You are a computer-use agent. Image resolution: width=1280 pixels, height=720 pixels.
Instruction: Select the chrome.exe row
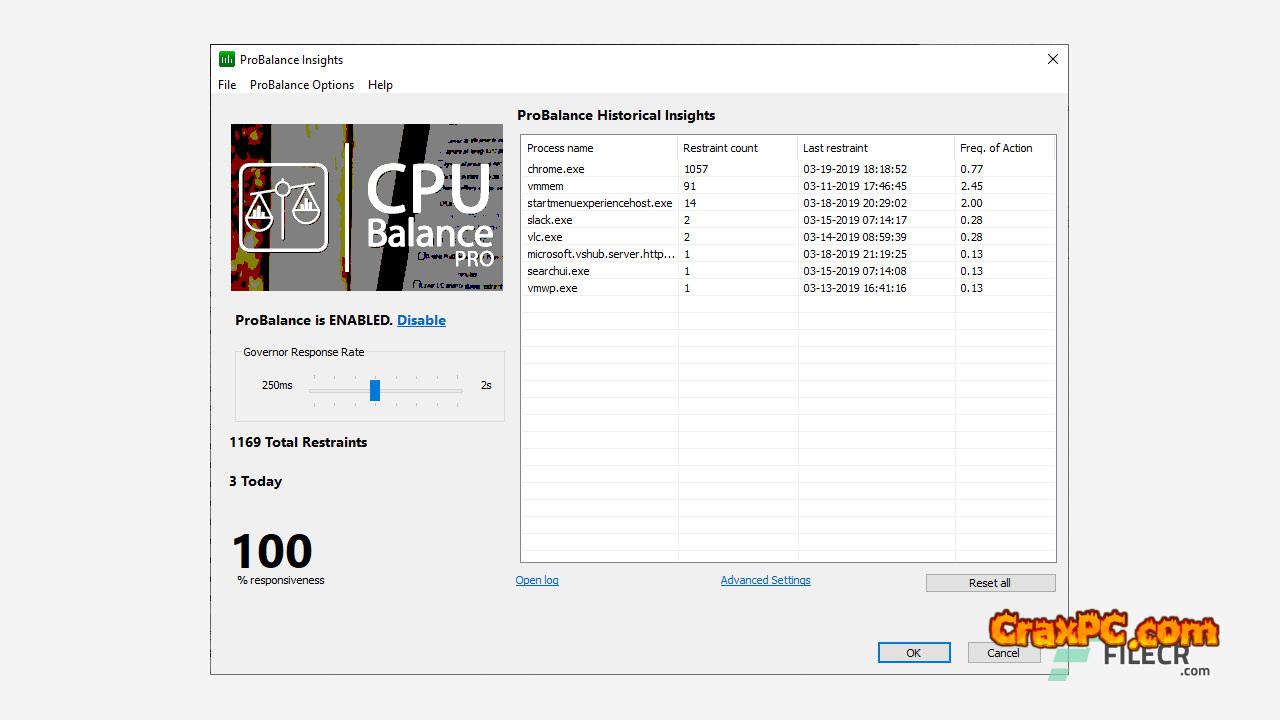click(556, 169)
